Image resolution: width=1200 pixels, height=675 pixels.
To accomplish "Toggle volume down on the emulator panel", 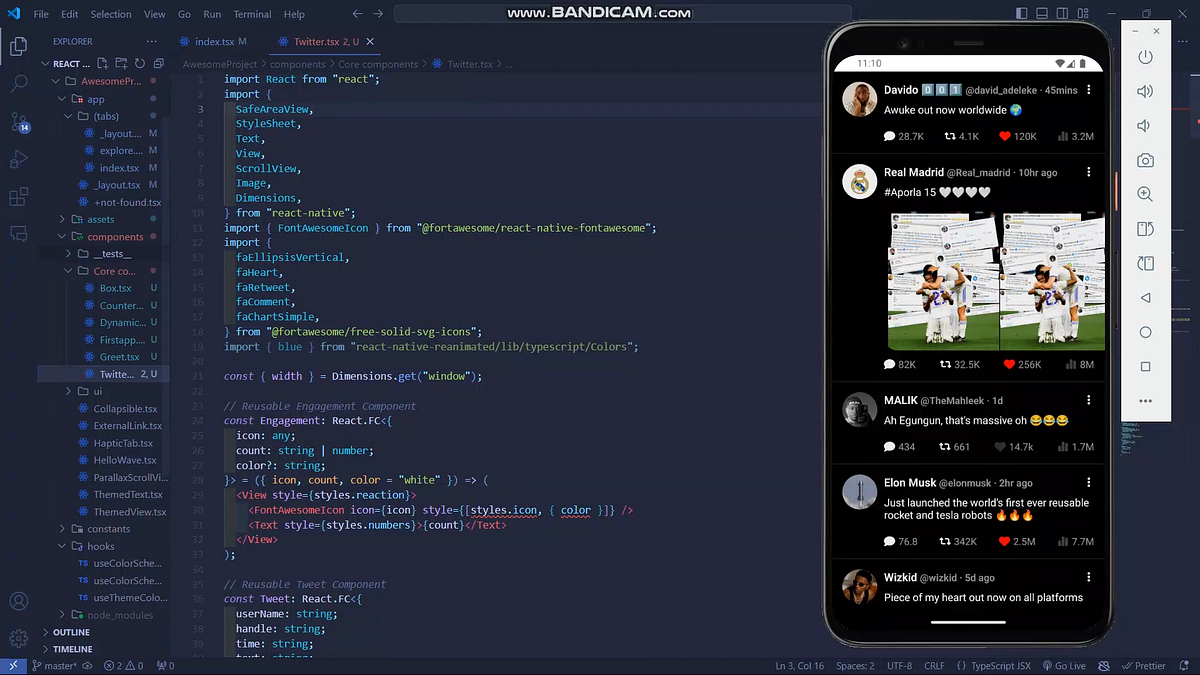I will click(1144, 125).
